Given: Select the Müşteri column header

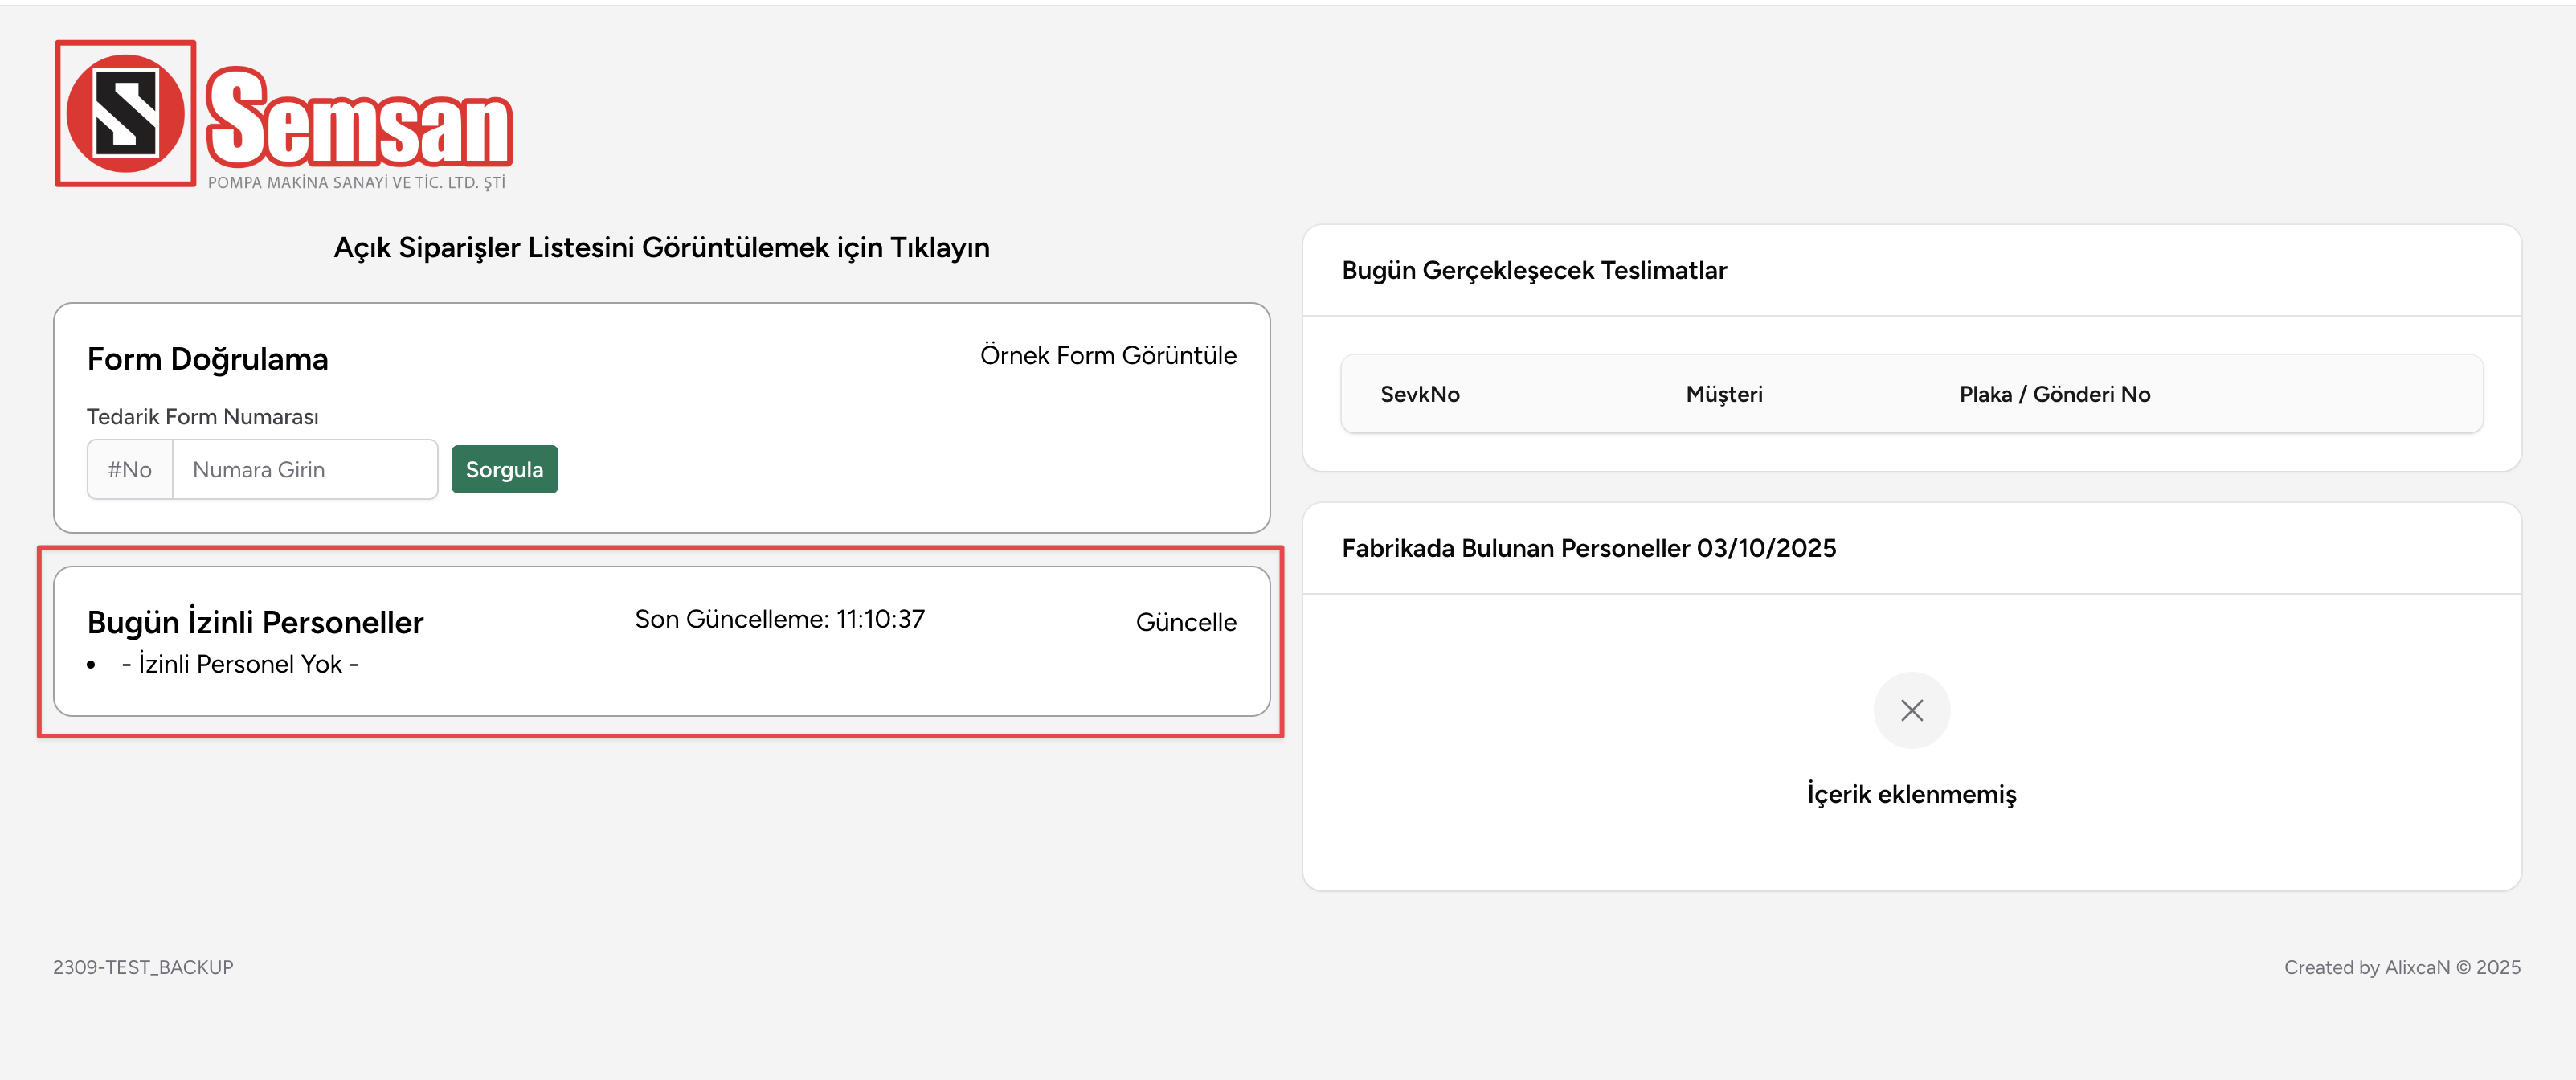Looking at the screenshot, I should [1724, 394].
